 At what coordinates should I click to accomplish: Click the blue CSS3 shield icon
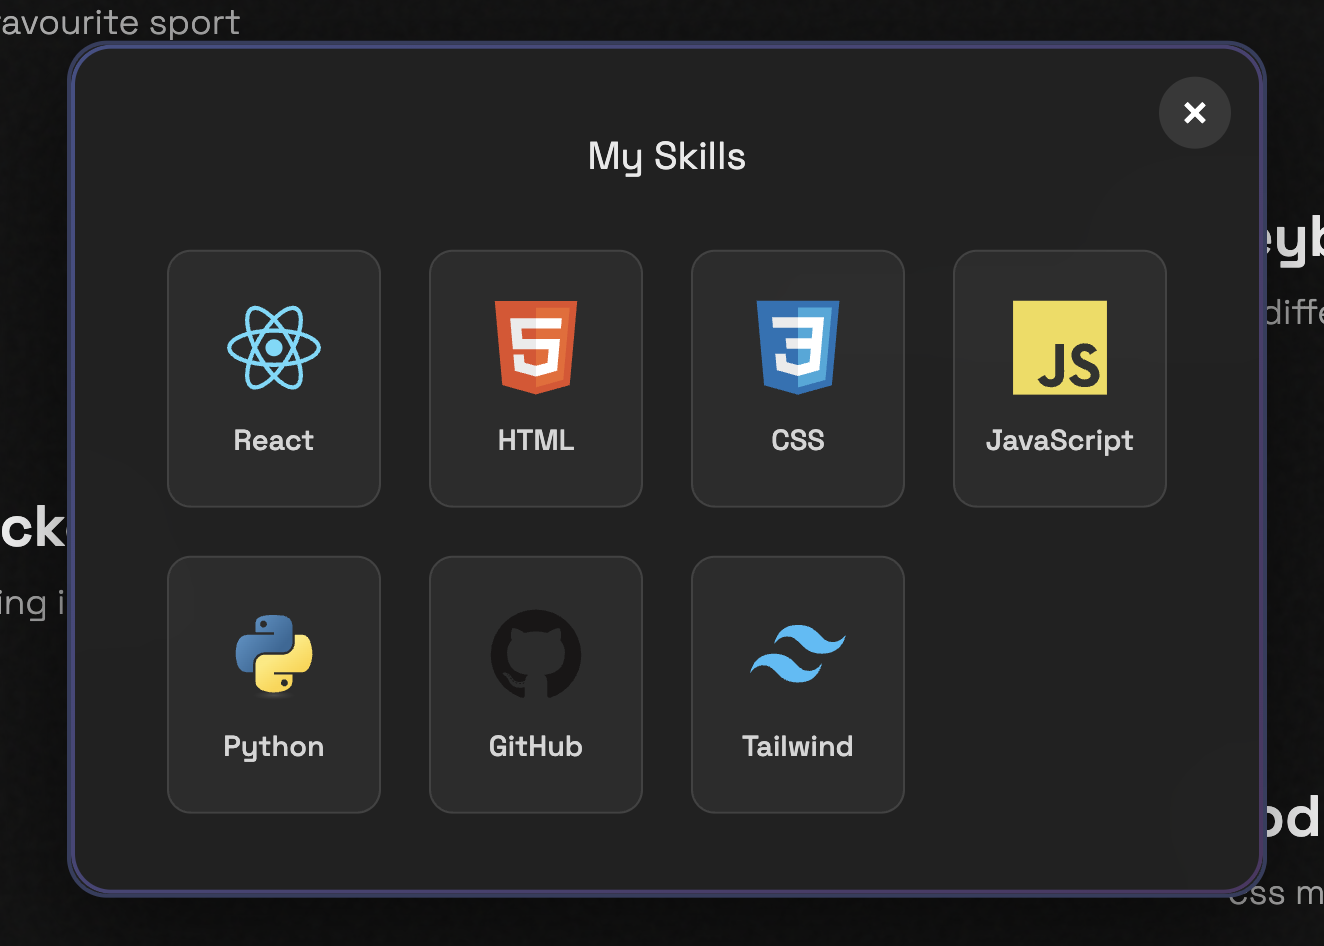(x=798, y=347)
